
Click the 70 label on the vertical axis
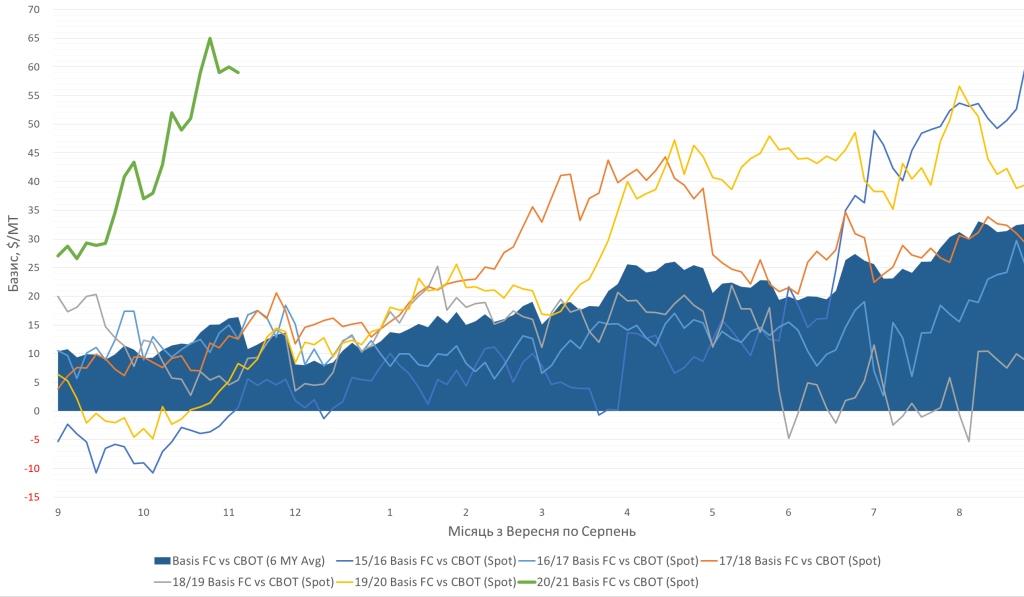point(33,9)
